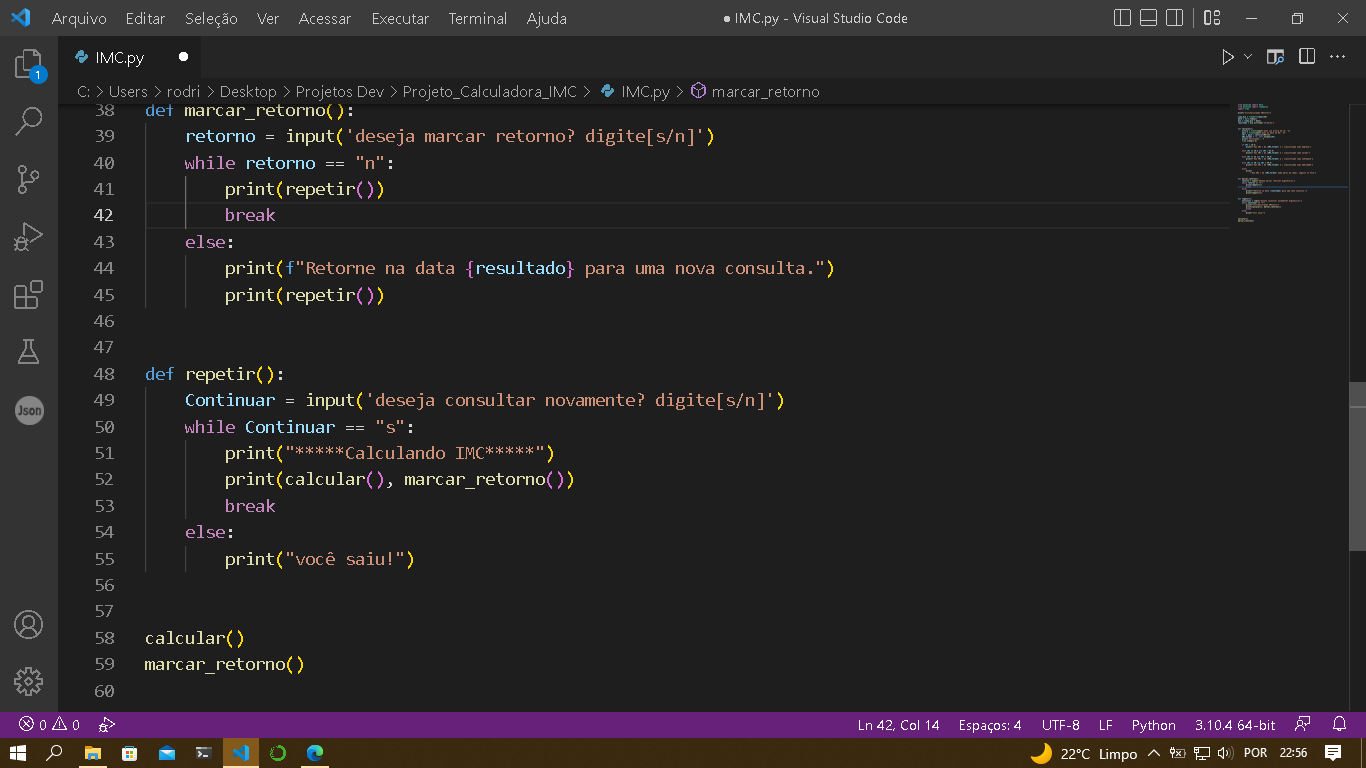Click the Python language mode selector
Image resolution: width=1366 pixels, height=768 pixels.
tap(1154, 725)
